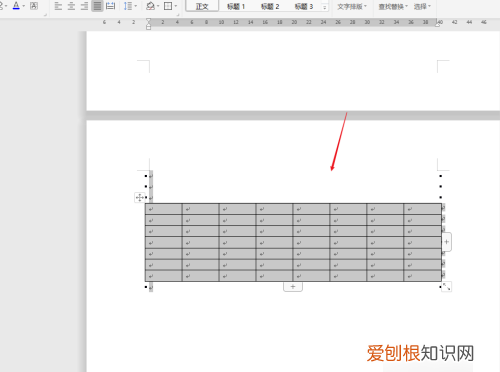Viewport: 500px width, 372px height.
Task: Open the 文字排版 menu
Action: 352,6
